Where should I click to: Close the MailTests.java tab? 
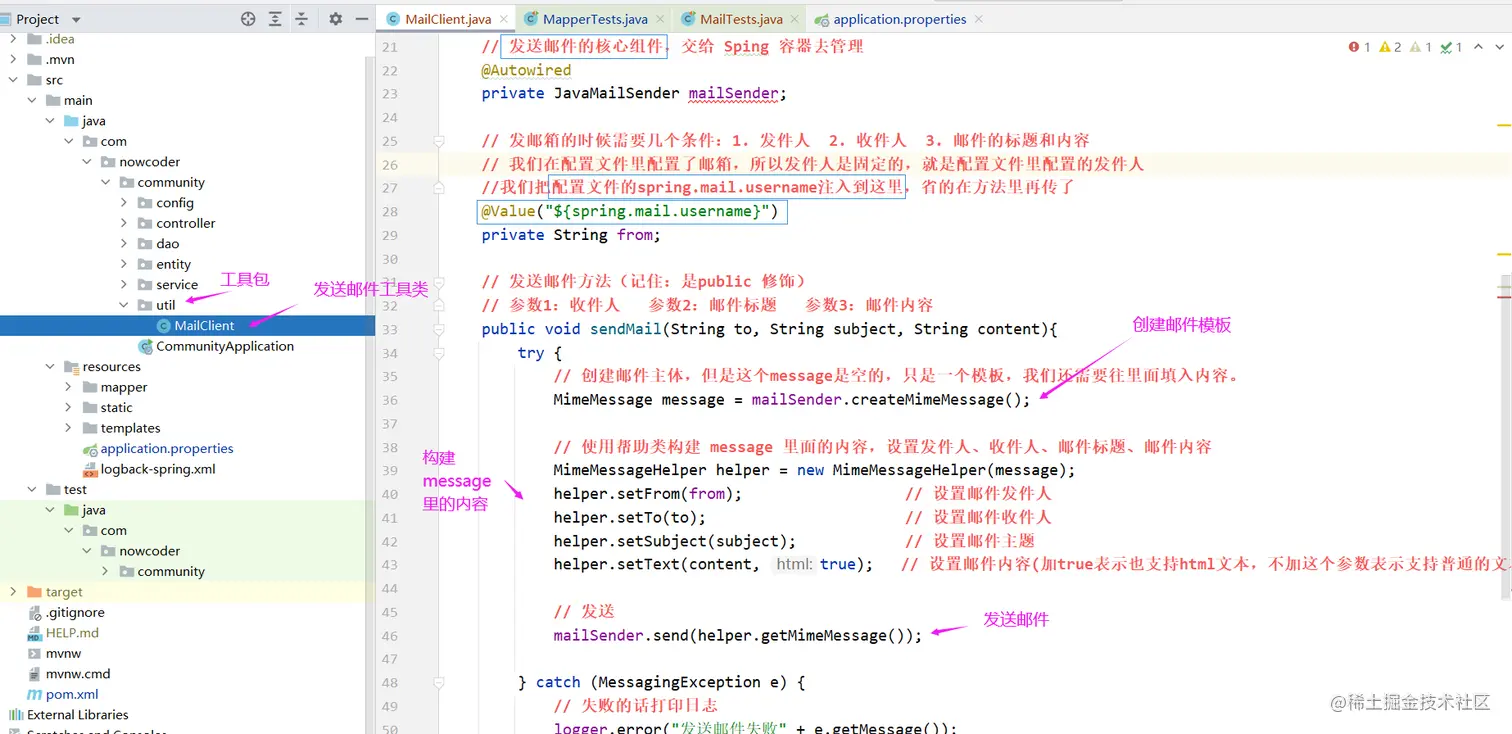tap(794, 19)
